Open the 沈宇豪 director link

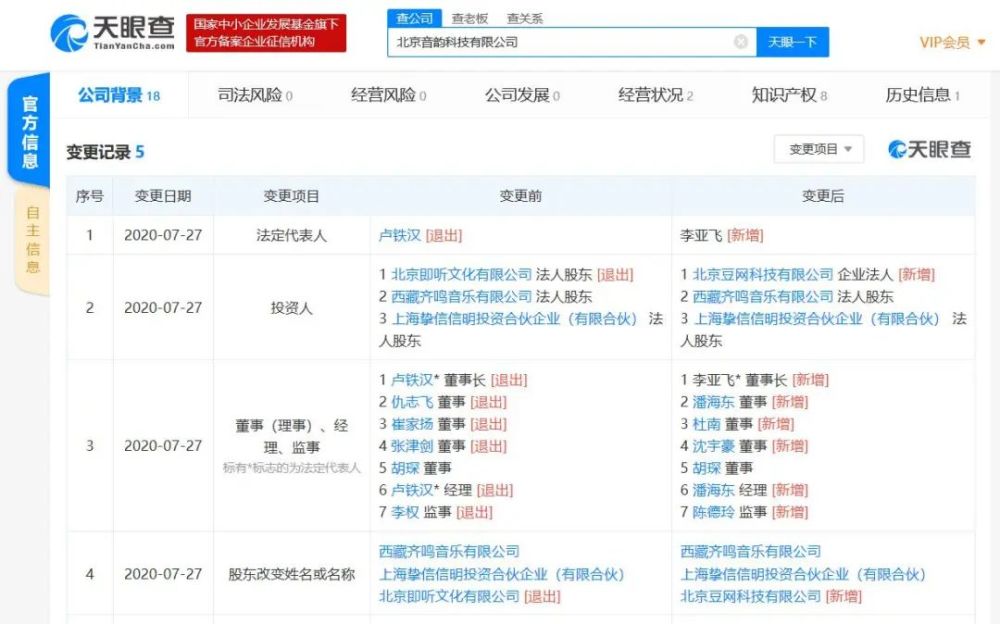click(x=714, y=446)
